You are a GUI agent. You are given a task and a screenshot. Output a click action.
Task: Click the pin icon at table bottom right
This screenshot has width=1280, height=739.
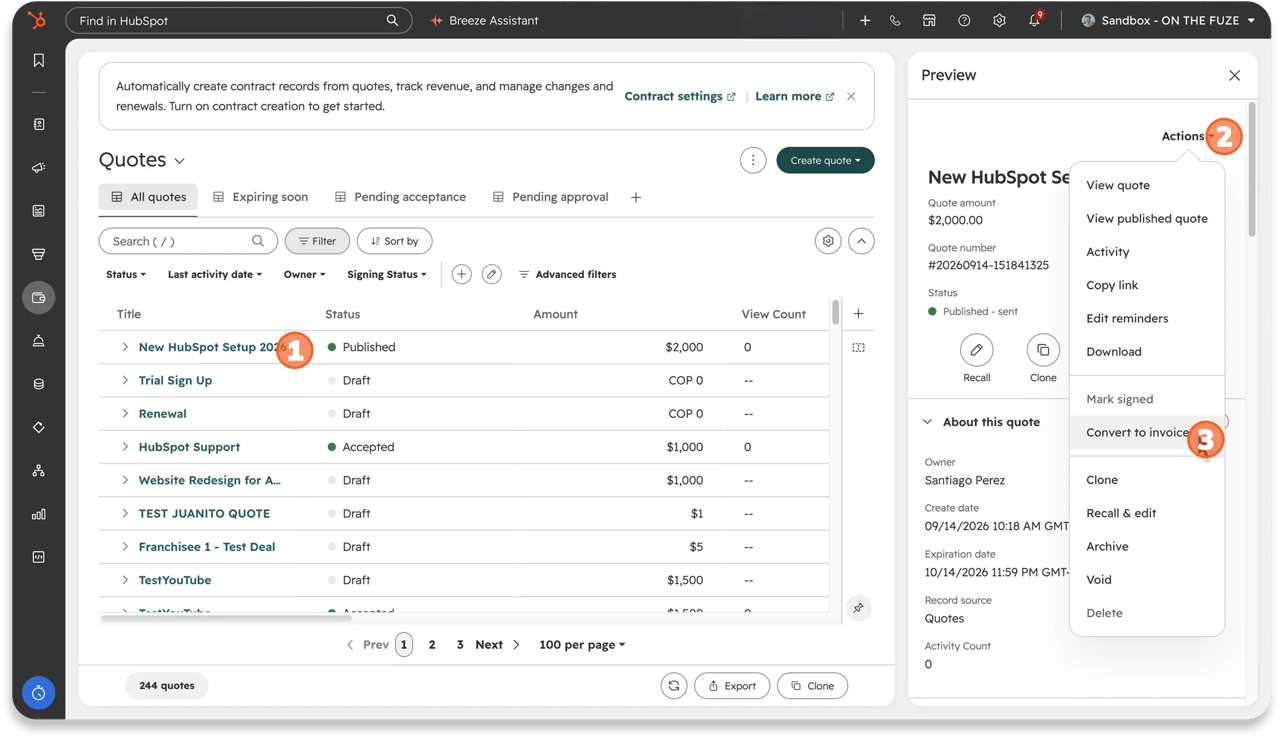(x=858, y=608)
